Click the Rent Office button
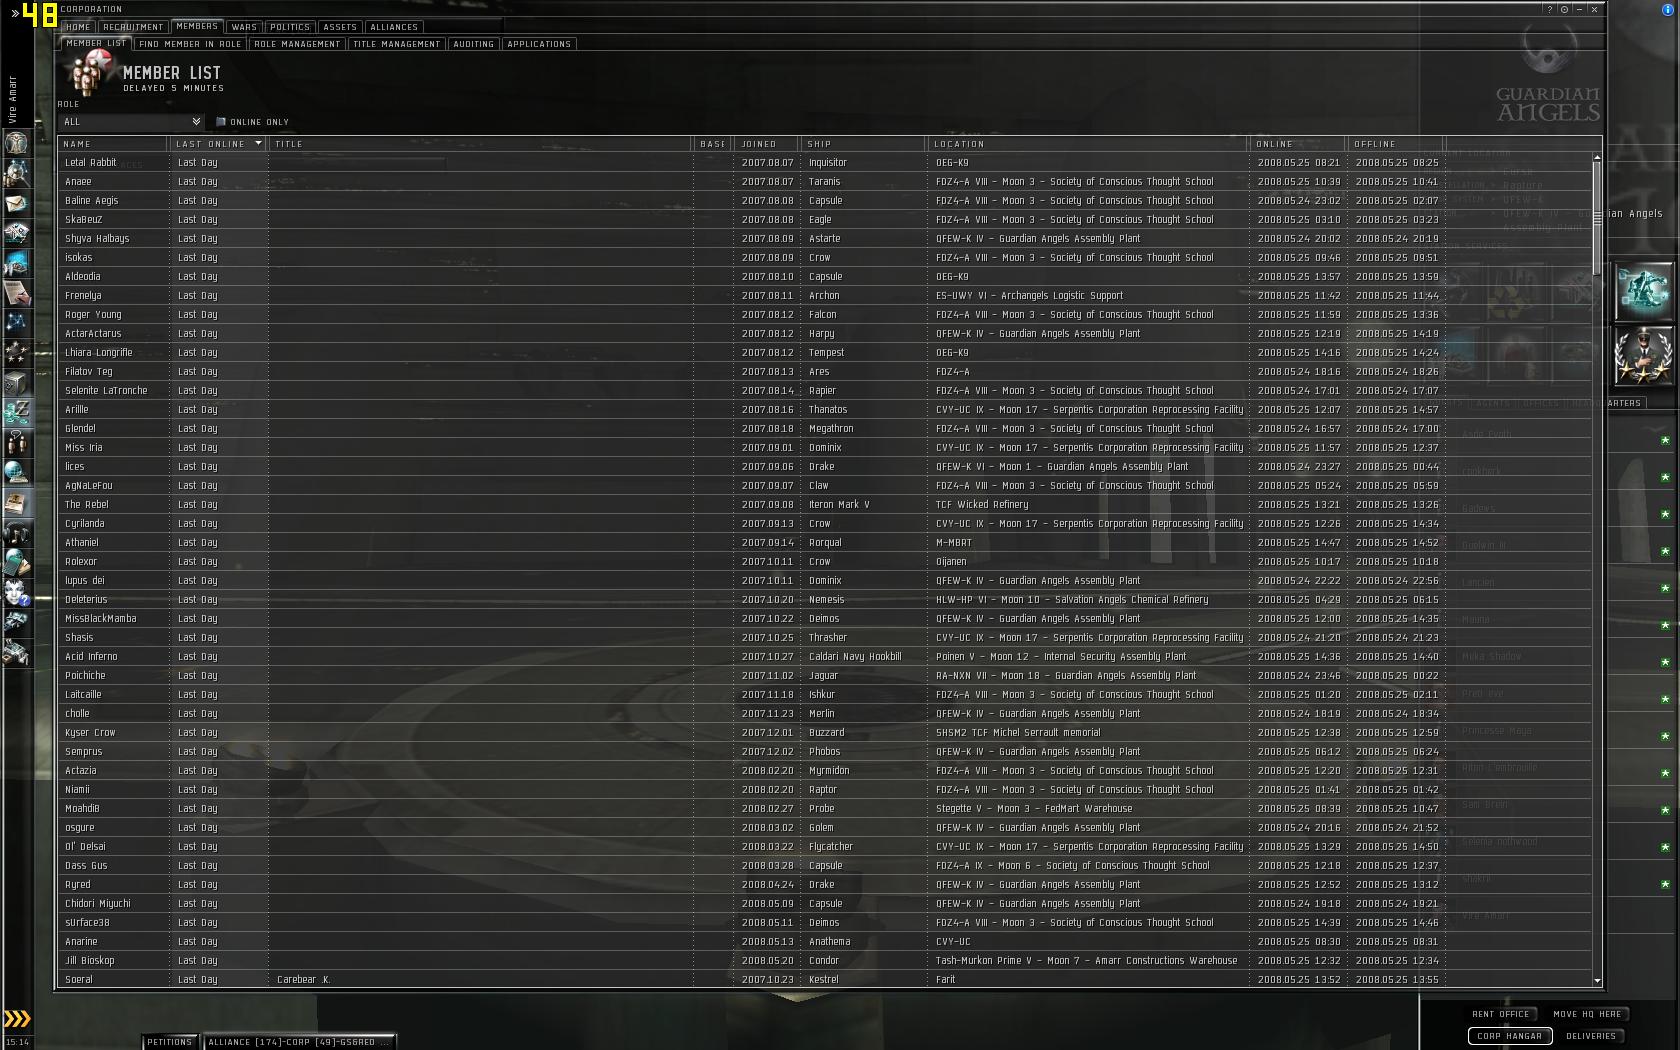The height and width of the screenshot is (1050, 1680). 1501,1014
